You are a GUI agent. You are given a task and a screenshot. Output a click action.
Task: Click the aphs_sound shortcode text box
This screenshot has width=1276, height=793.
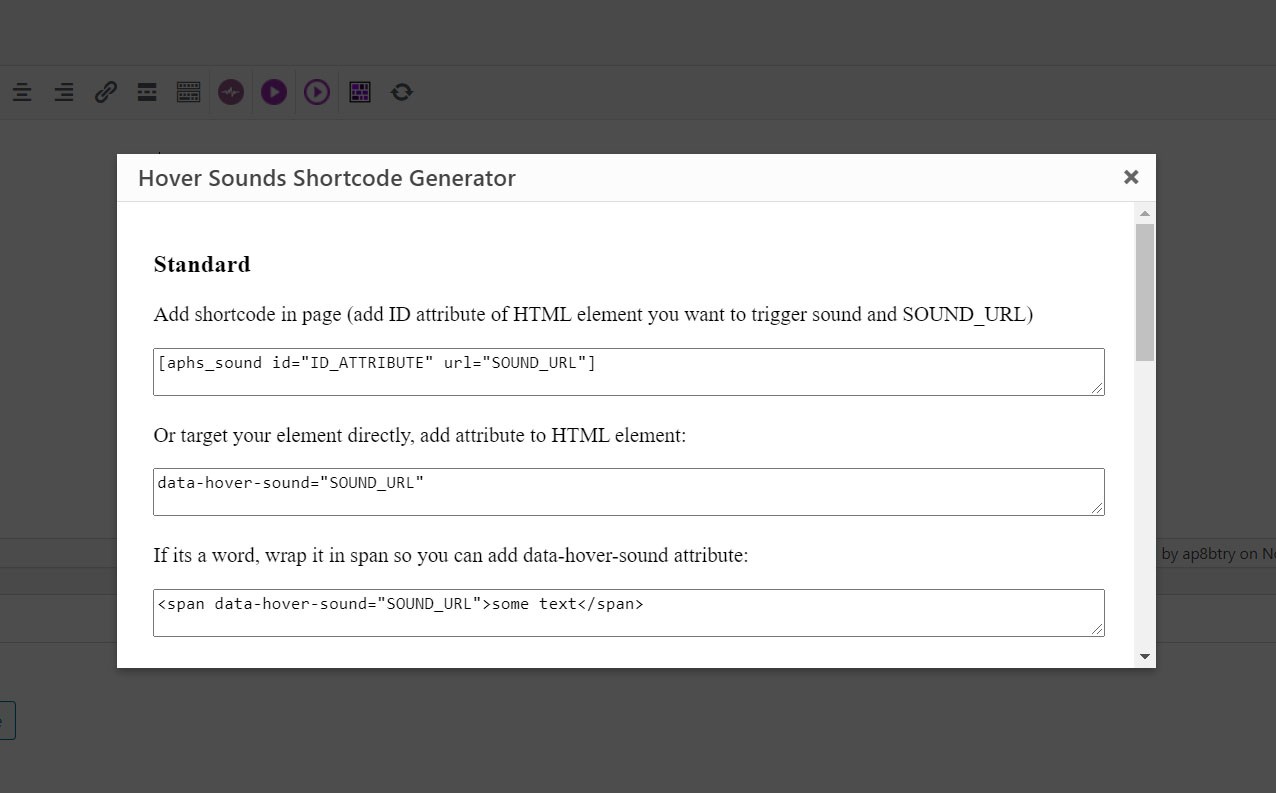point(628,372)
